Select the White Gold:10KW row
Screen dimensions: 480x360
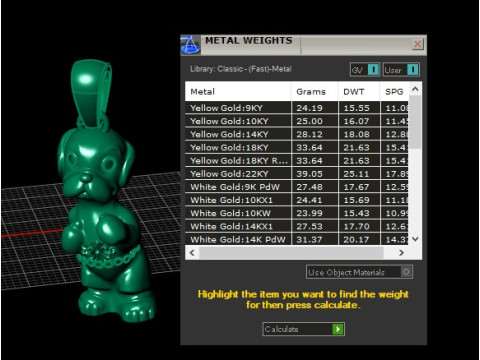coord(297,213)
